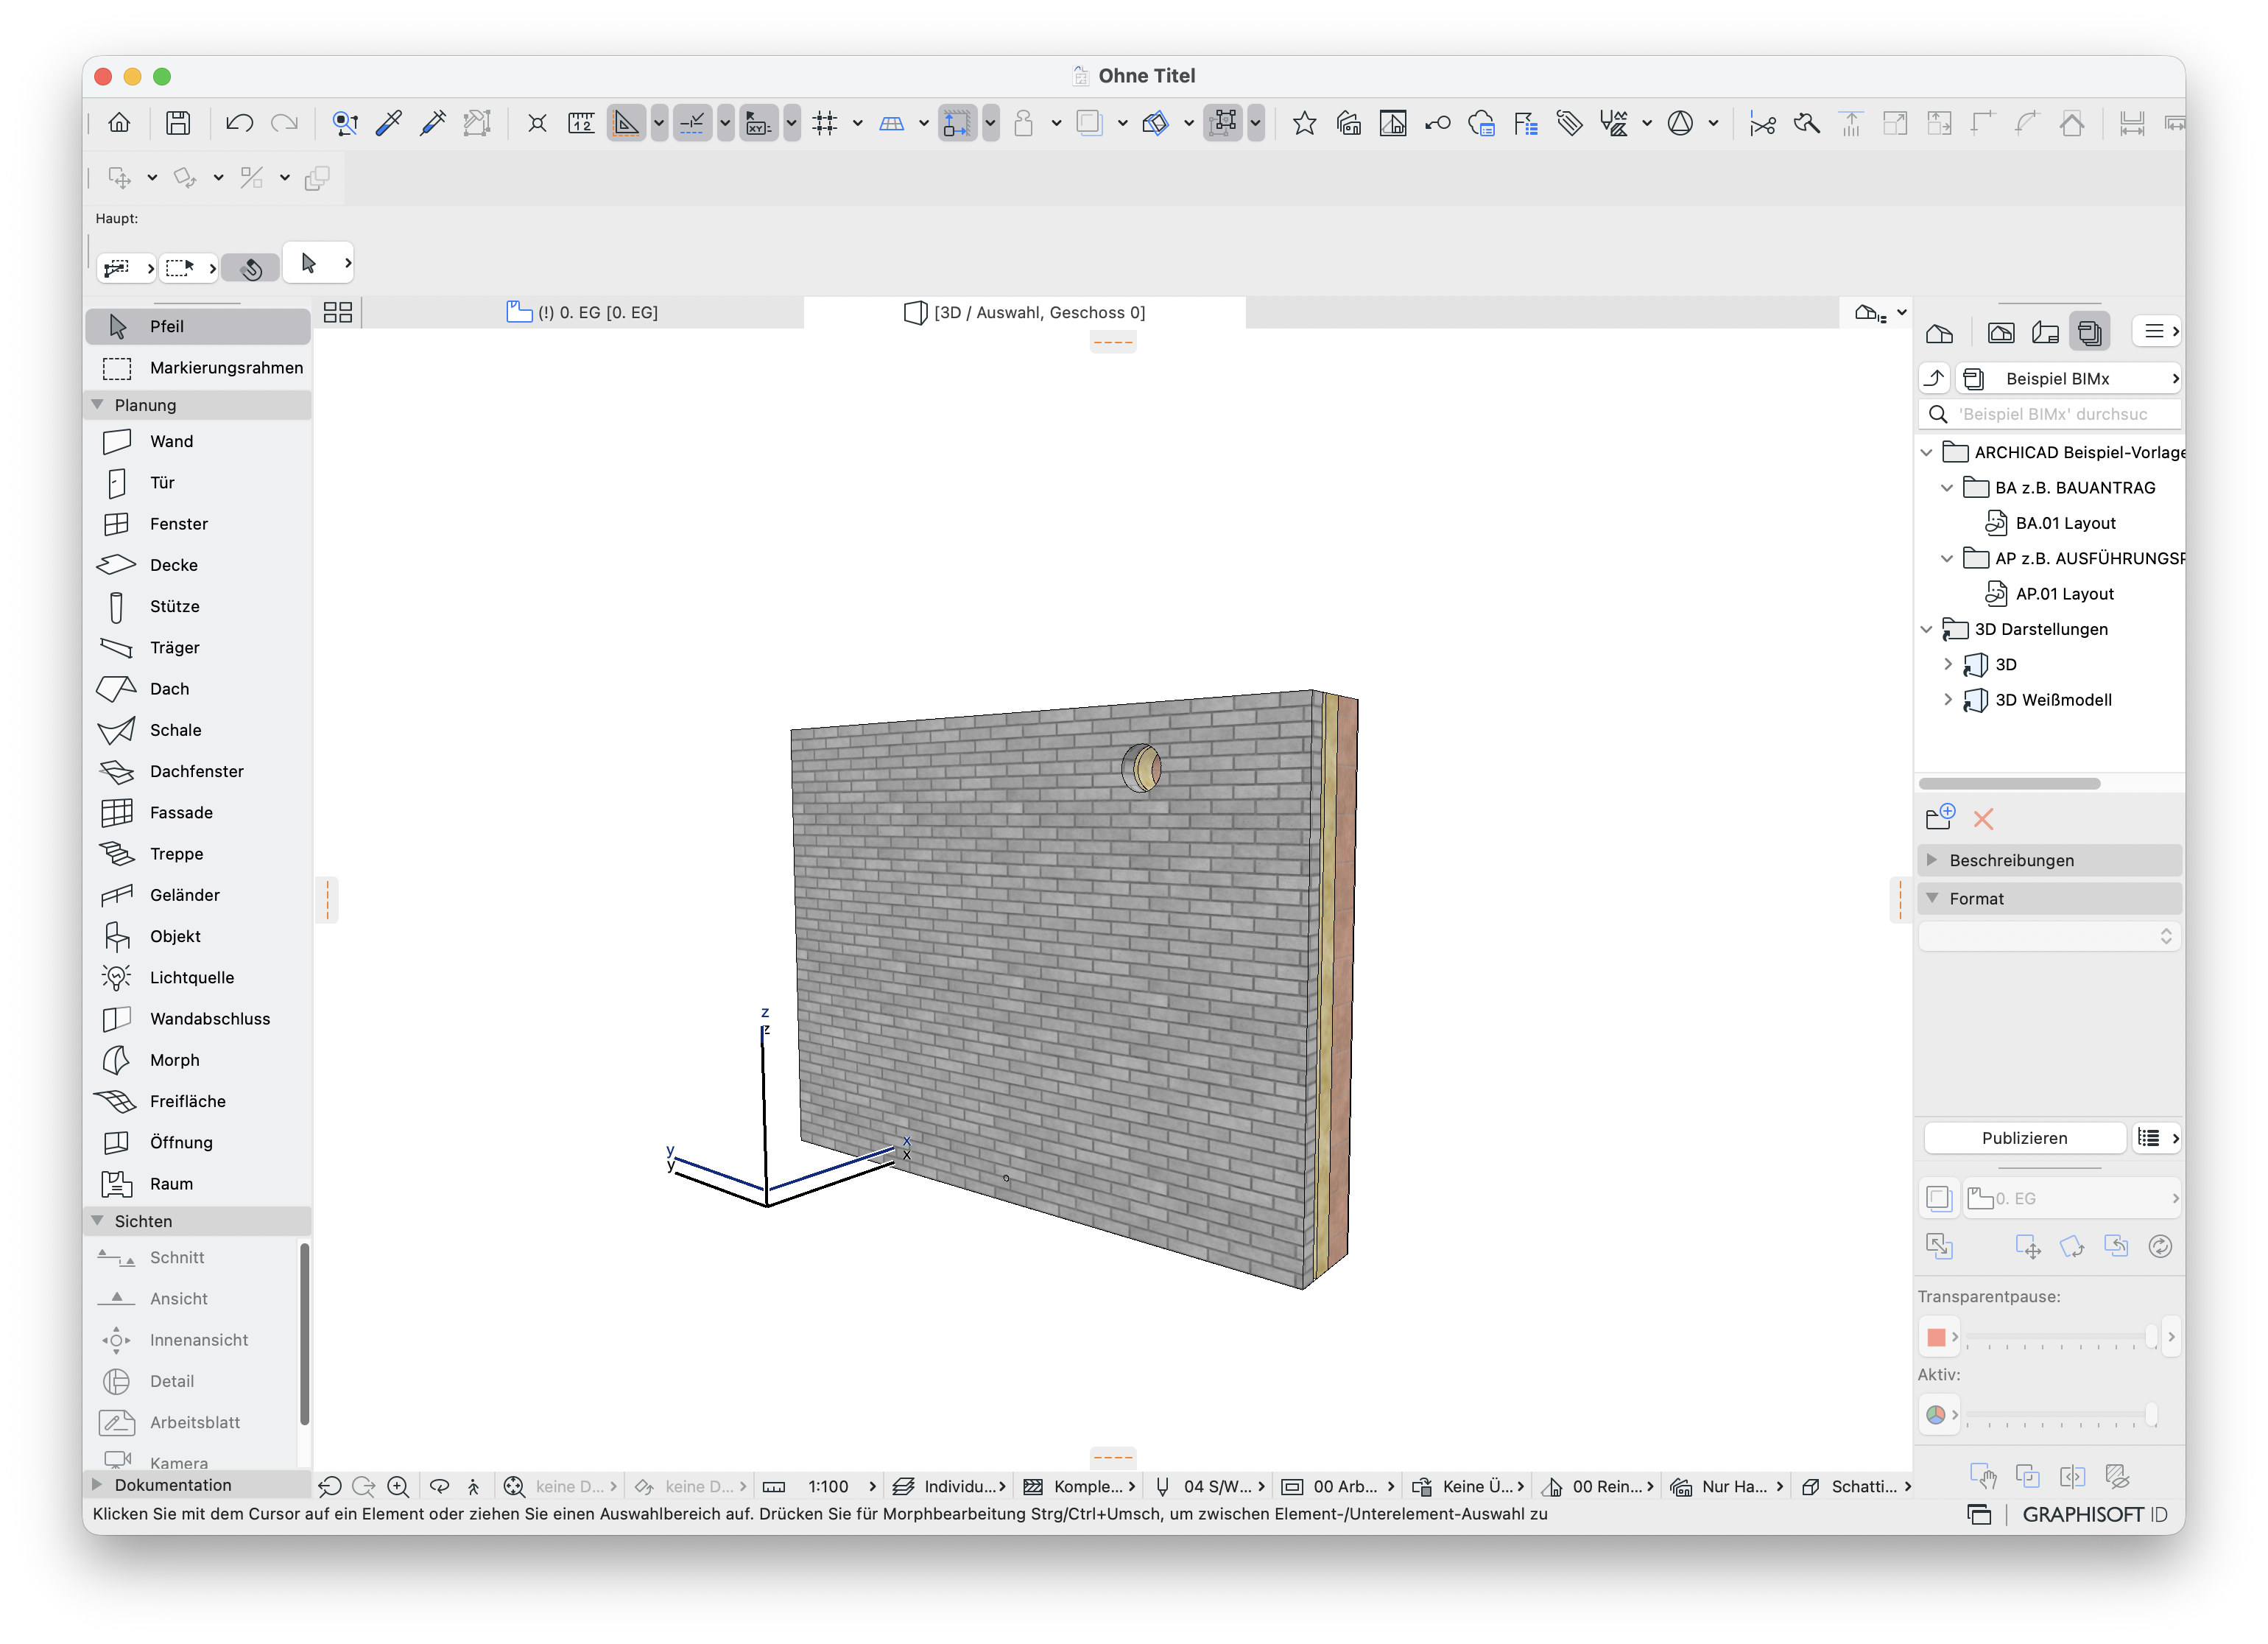Select the Freifläche tool

(x=197, y=1101)
